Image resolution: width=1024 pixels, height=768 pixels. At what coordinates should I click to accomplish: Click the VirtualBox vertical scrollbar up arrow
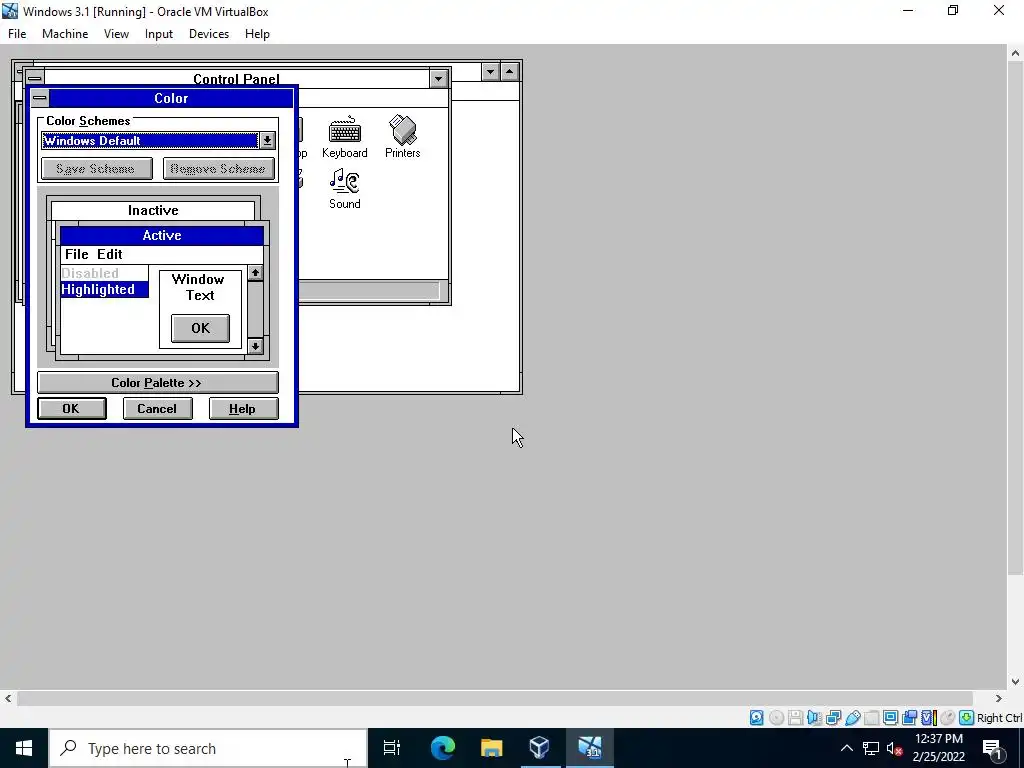[1016, 54]
